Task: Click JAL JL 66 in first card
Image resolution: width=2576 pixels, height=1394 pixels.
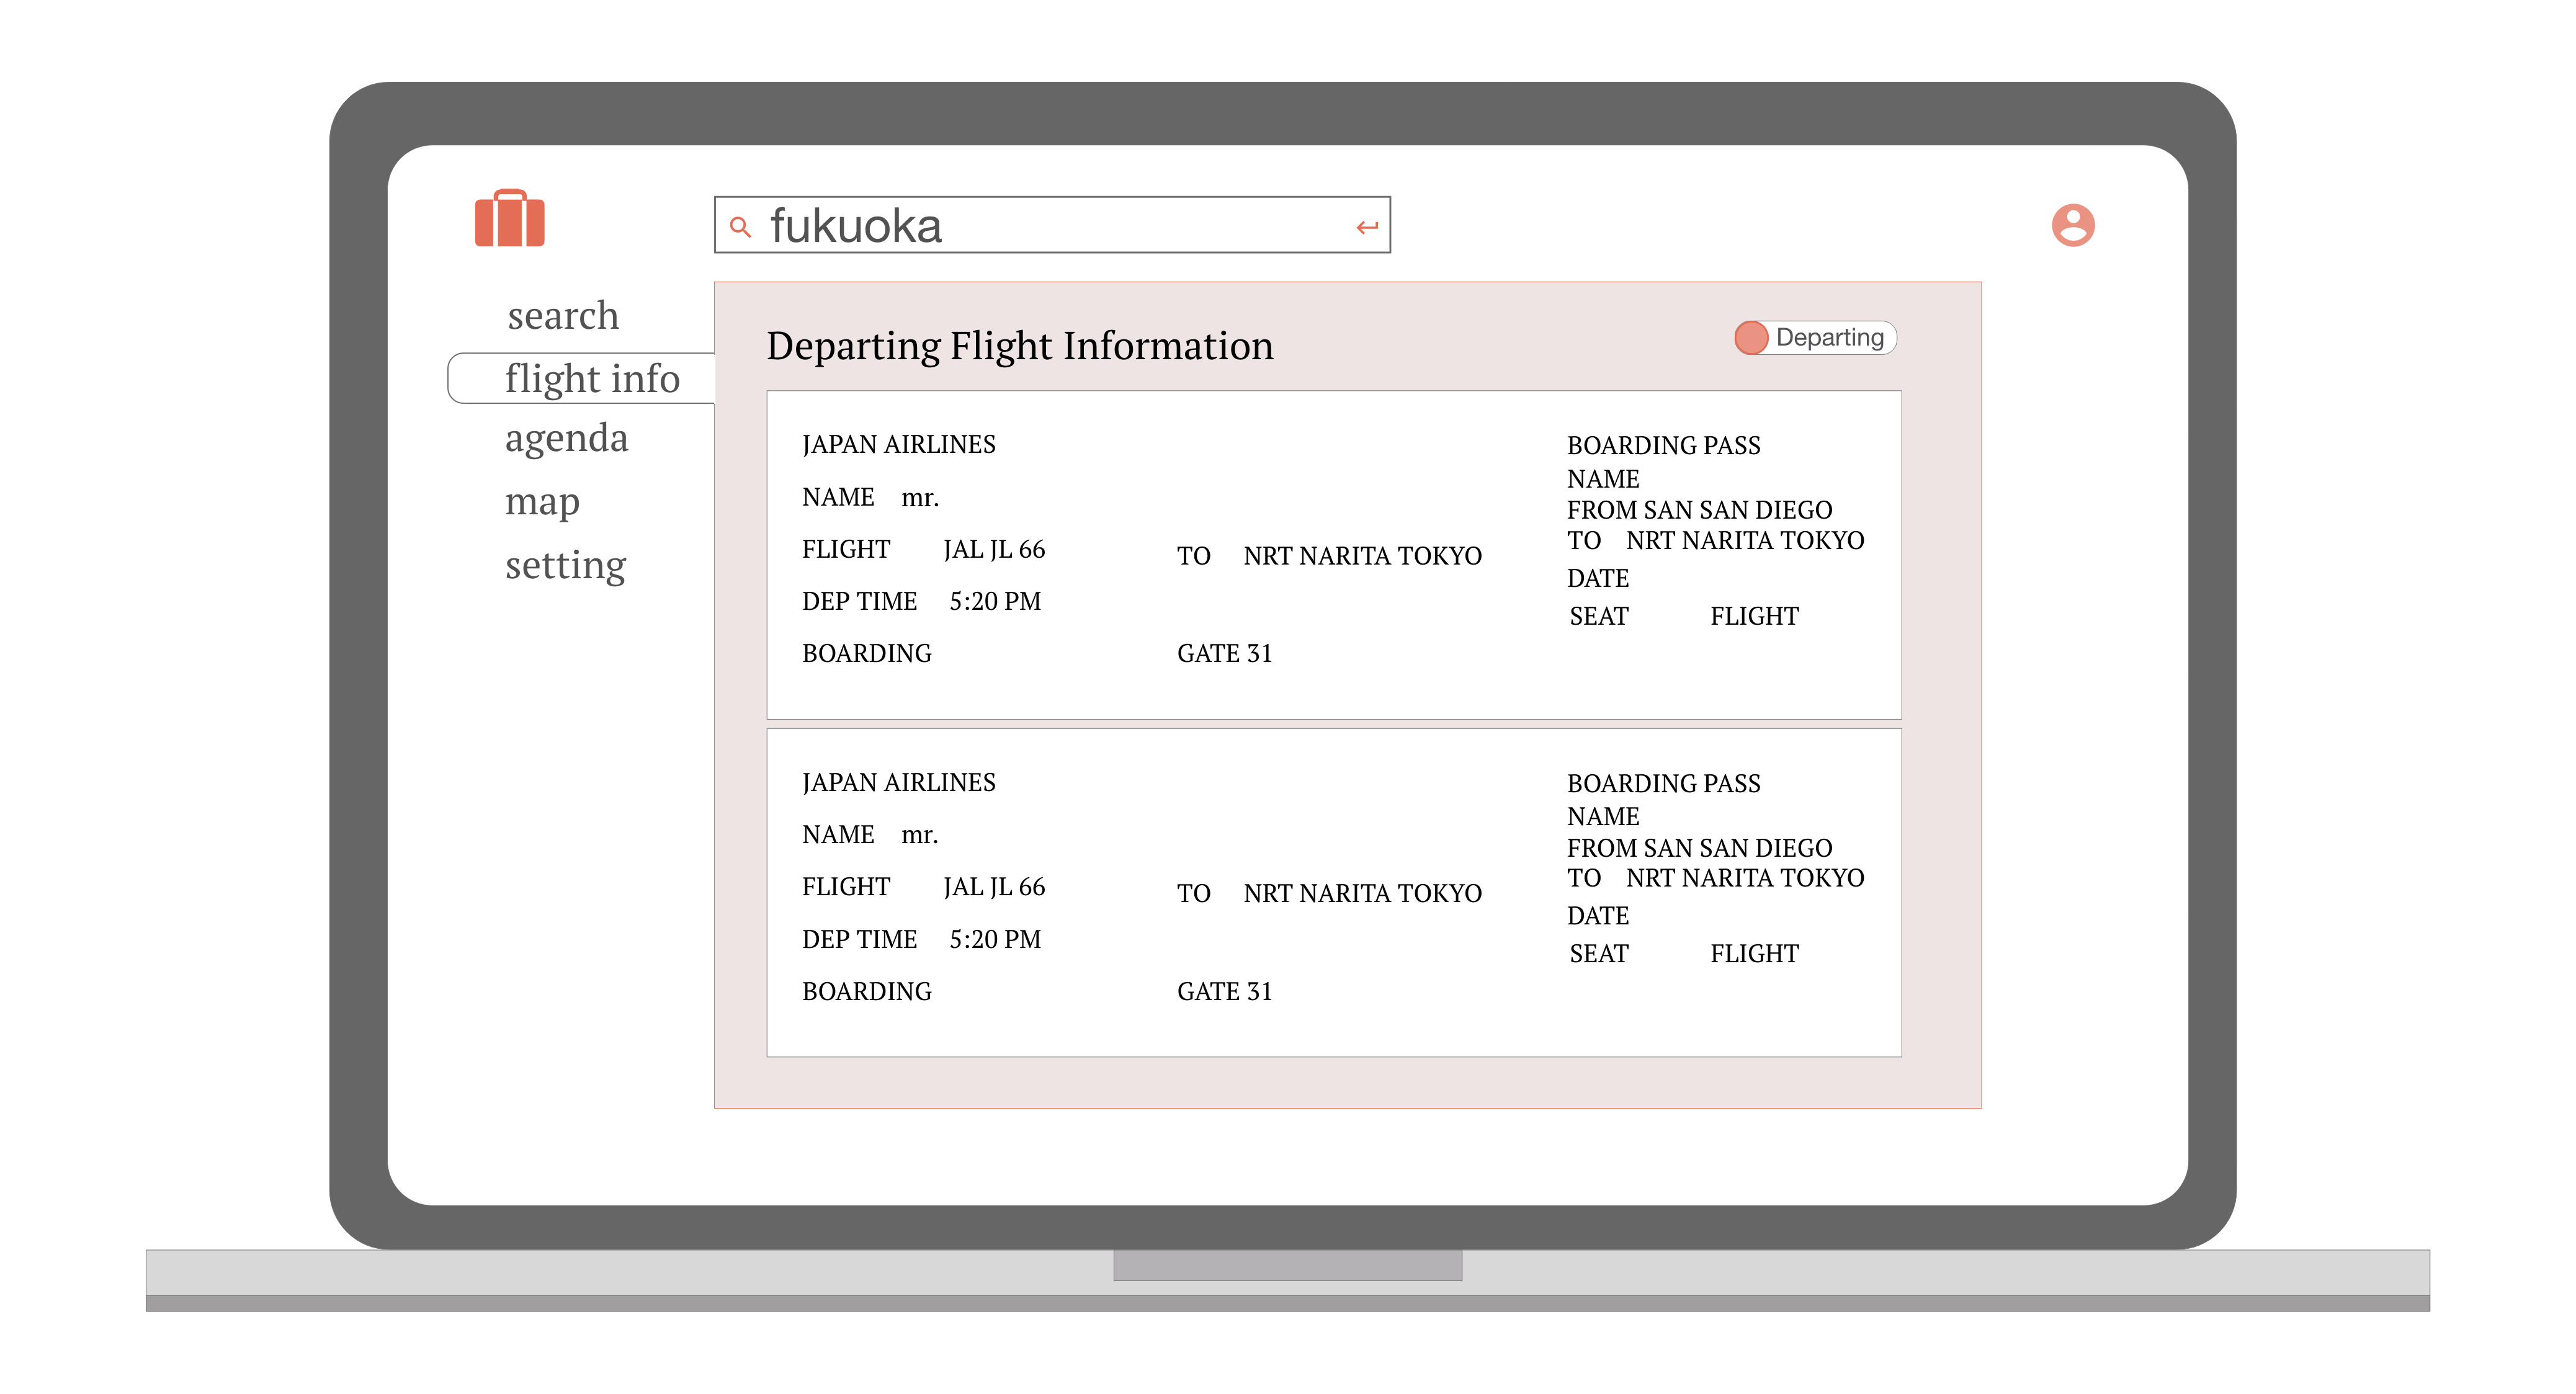Action: pyautogui.click(x=994, y=549)
